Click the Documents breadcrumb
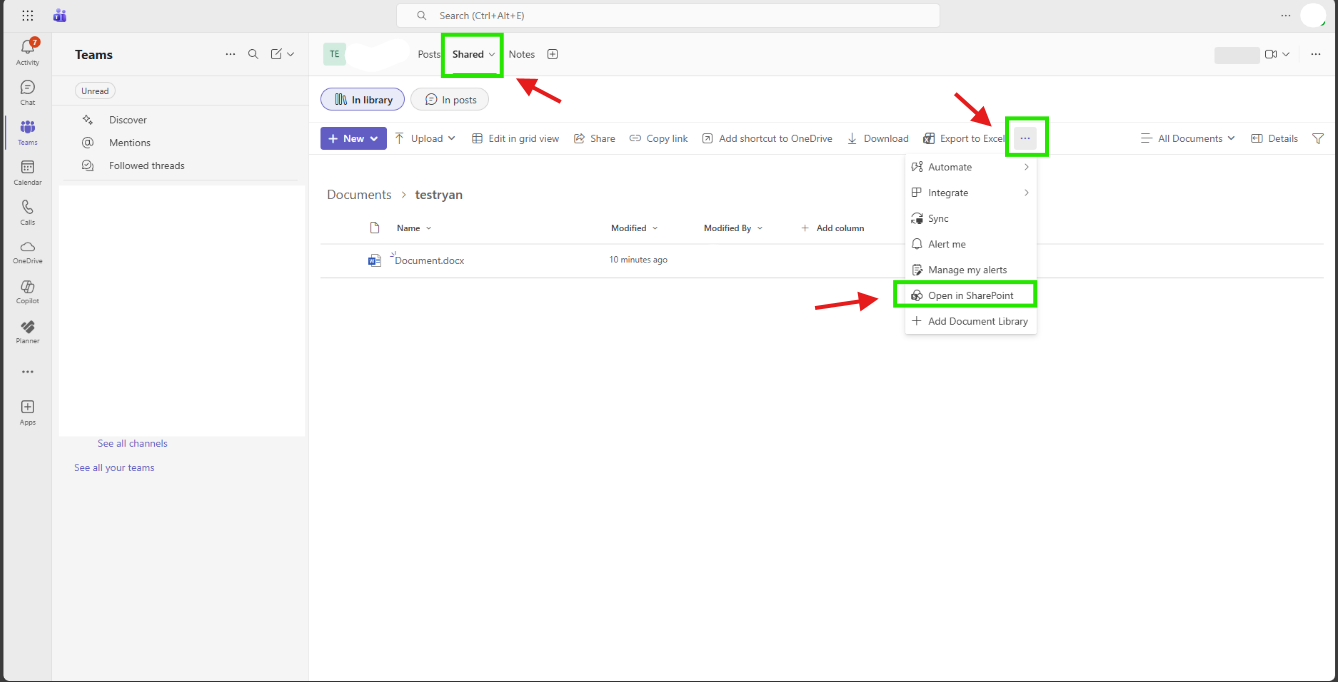The image size is (1338, 682). tap(359, 195)
